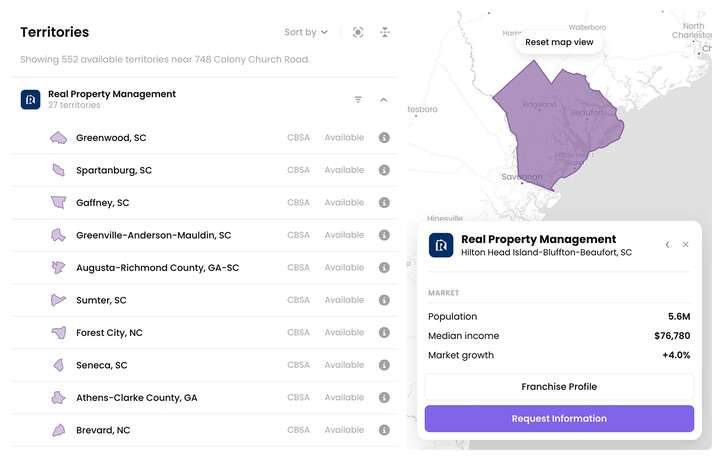Select the Athens-Clarke County, GA territory name
This screenshot has height=460, width=720.
coord(137,398)
